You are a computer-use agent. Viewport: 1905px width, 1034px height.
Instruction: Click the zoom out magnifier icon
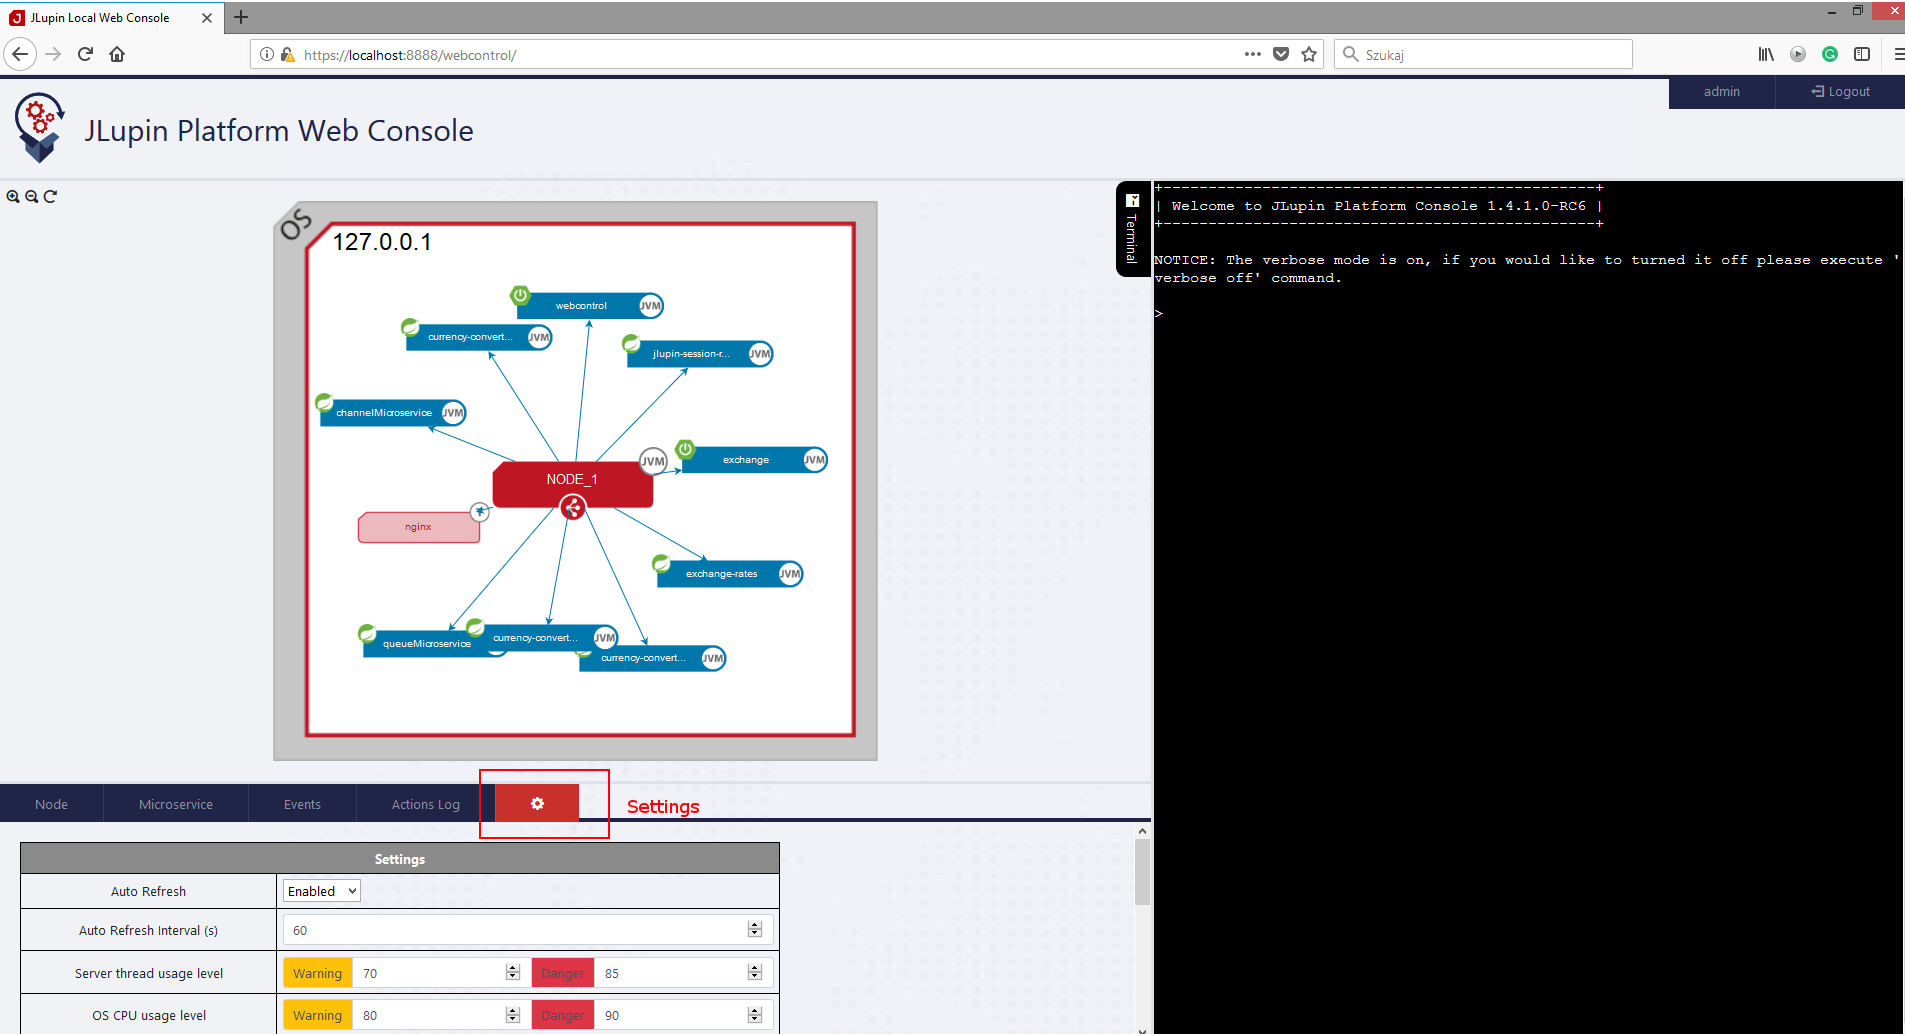(x=32, y=197)
